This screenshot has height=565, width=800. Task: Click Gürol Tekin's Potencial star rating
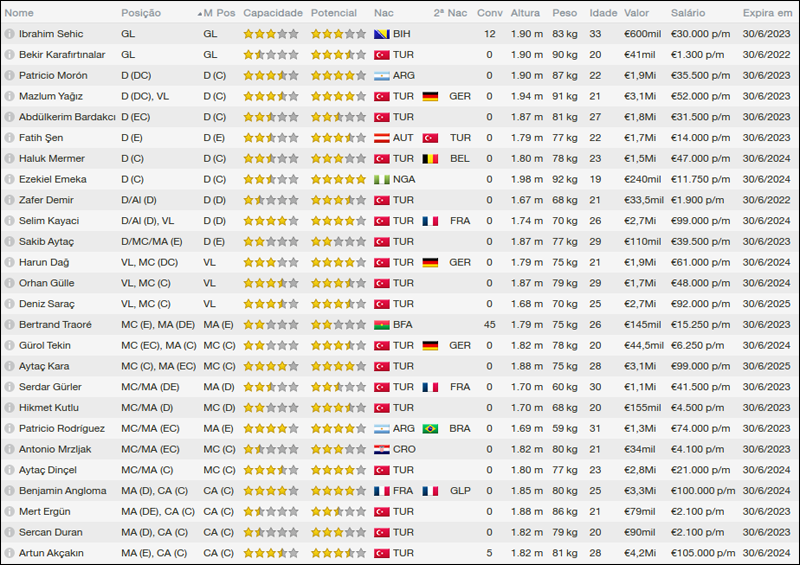tap(338, 346)
